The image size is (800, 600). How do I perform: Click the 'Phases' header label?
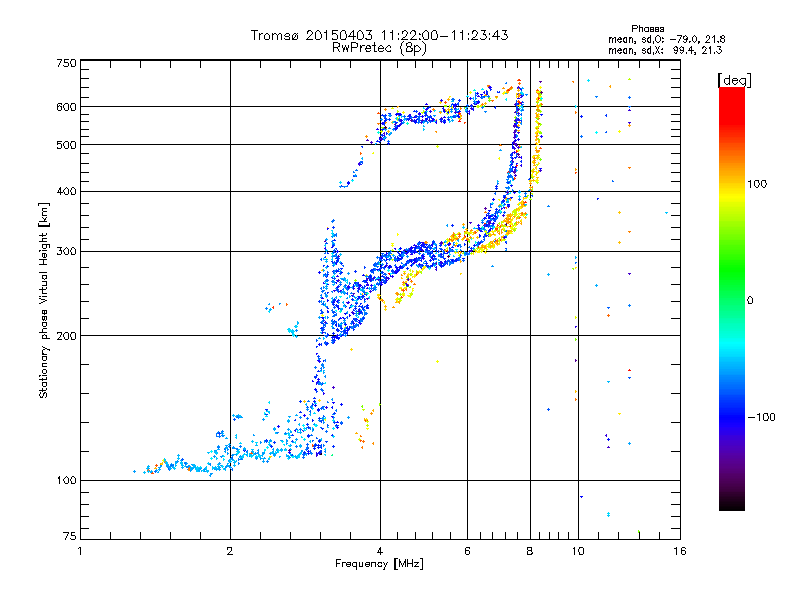[x=647, y=29]
